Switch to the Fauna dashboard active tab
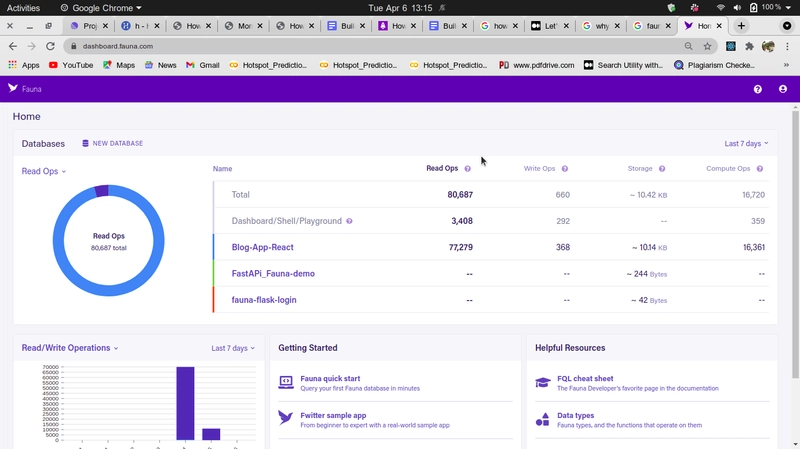Image resolution: width=800 pixels, height=449 pixels. [x=704, y=26]
